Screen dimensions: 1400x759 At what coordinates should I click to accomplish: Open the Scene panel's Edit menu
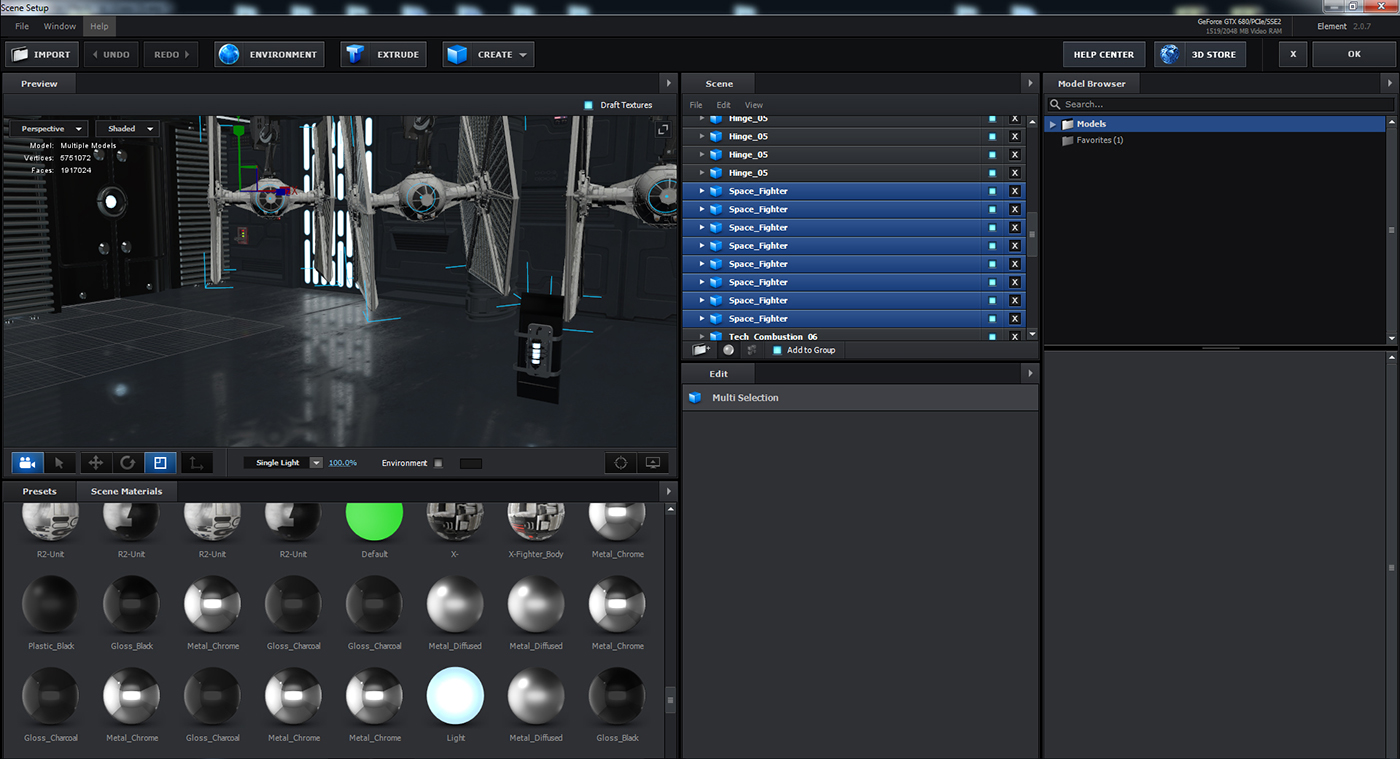coord(723,105)
